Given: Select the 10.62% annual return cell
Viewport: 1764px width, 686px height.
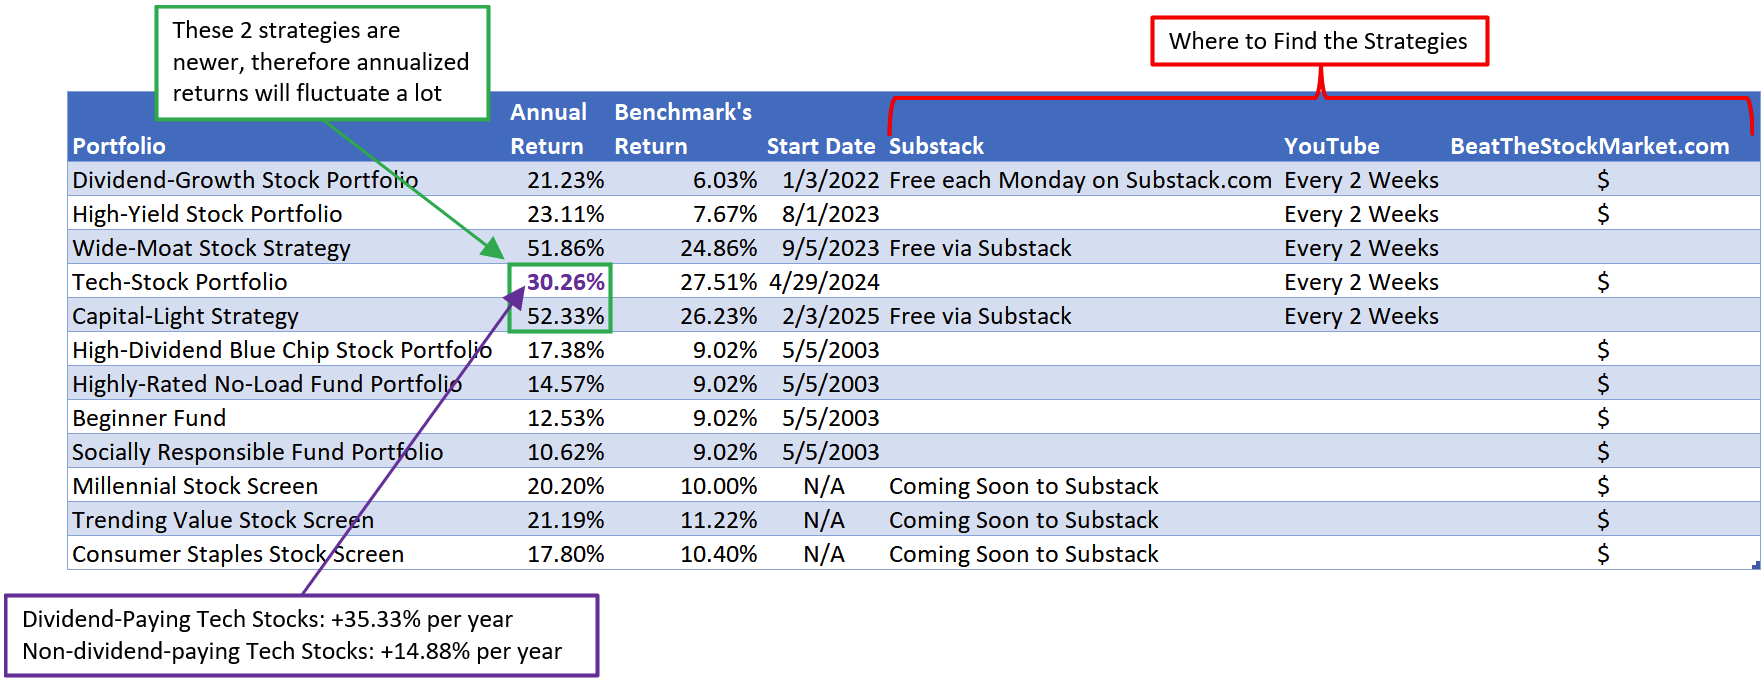Looking at the screenshot, I should click(x=566, y=452).
